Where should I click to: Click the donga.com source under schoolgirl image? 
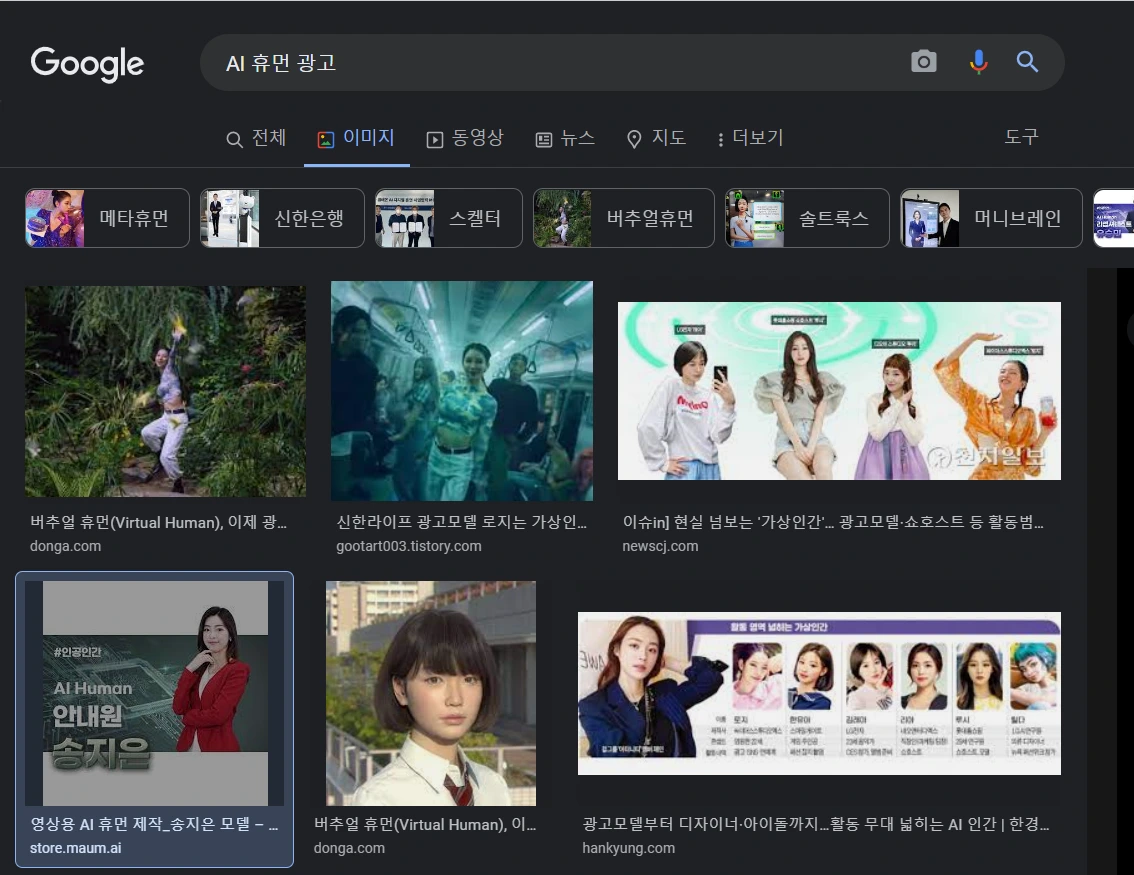point(349,848)
